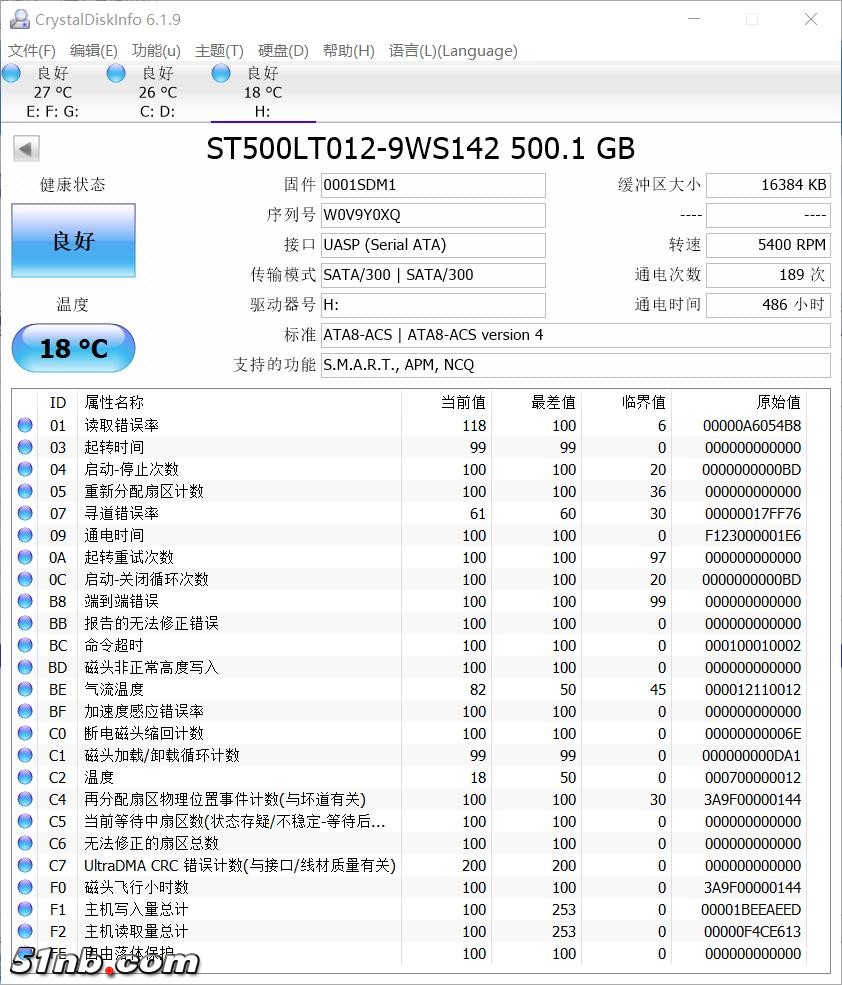Click the 最差值 column header
Viewport: 842px width, 985px height.
[553, 403]
